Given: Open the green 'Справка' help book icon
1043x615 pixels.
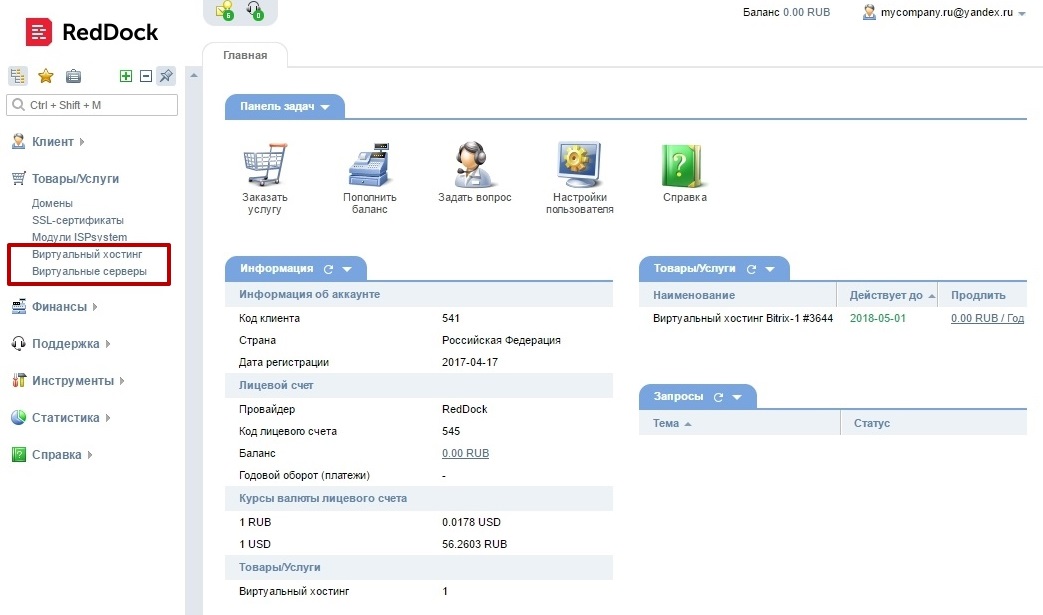Looking at the screenshot, I should point(684,165).
